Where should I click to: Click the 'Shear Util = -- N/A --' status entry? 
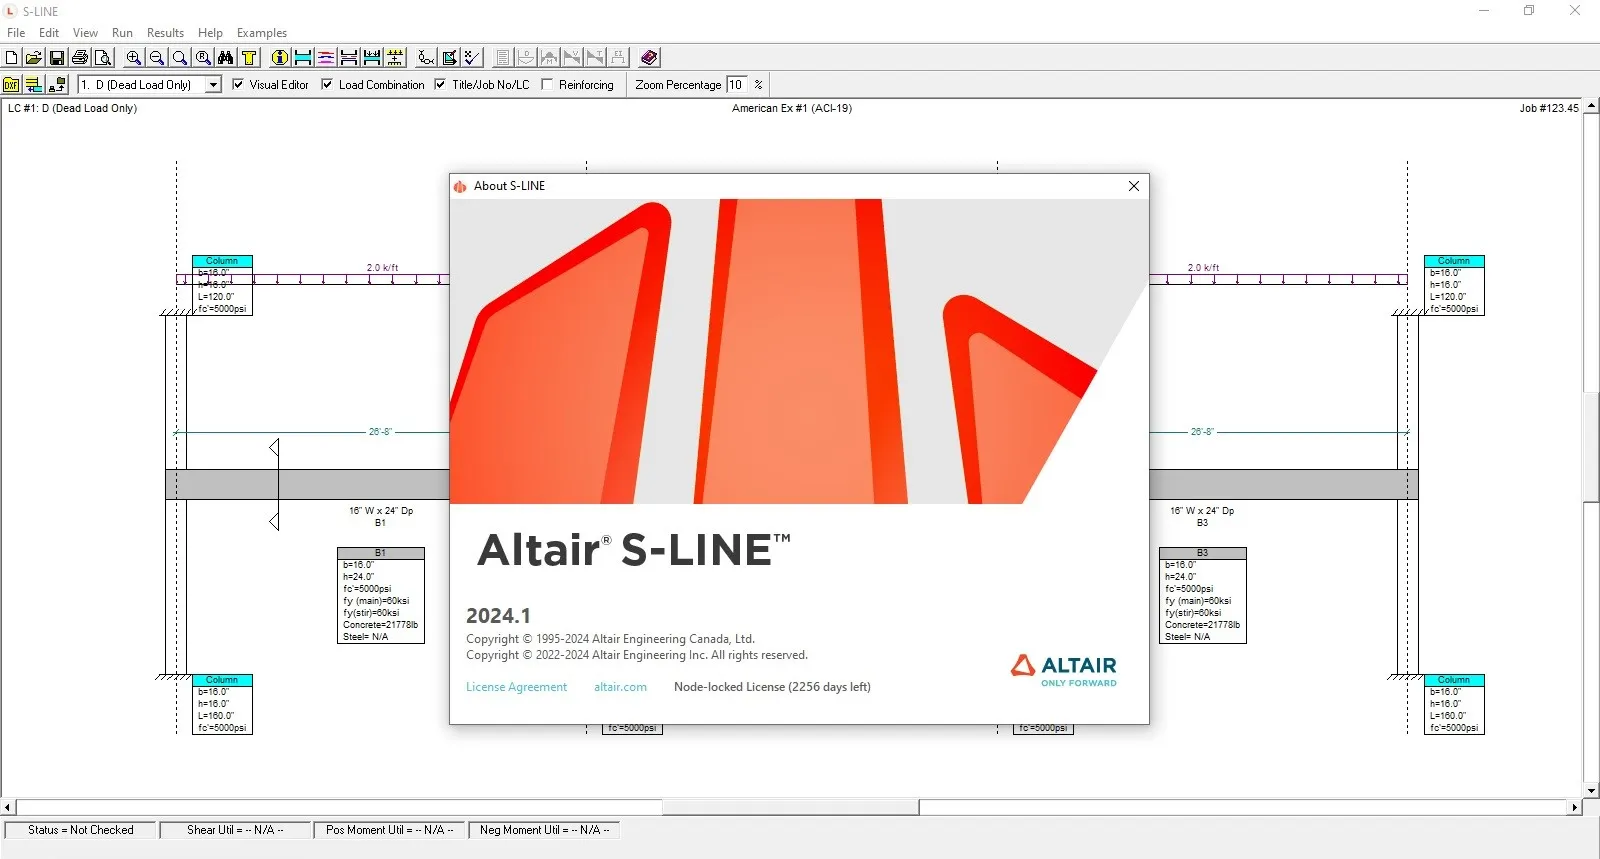(235, 830)
